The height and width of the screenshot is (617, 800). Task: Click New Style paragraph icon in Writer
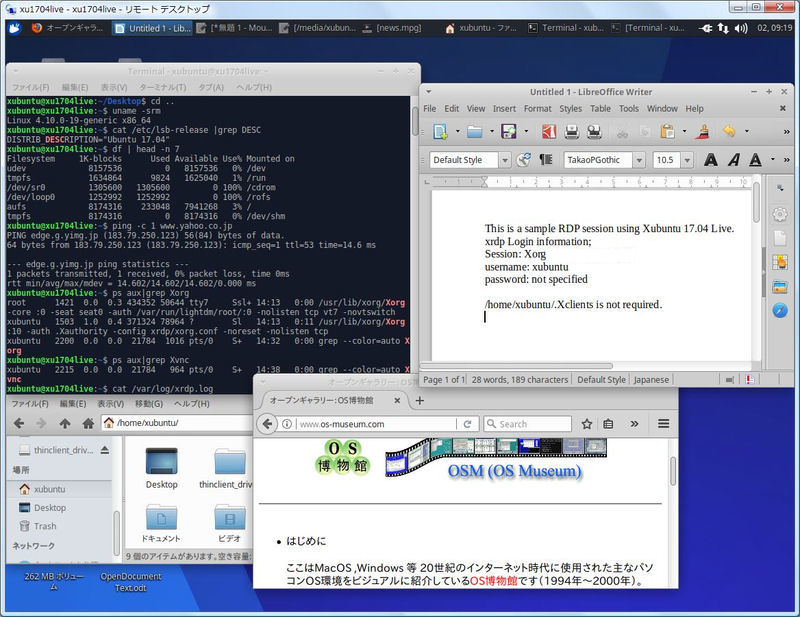(546, 160)
